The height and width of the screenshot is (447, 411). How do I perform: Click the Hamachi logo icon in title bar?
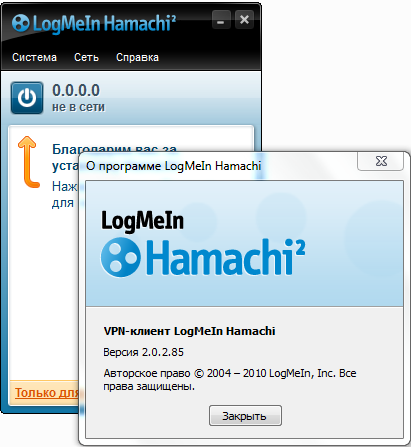pyautogui.click(x=21, y=23)
